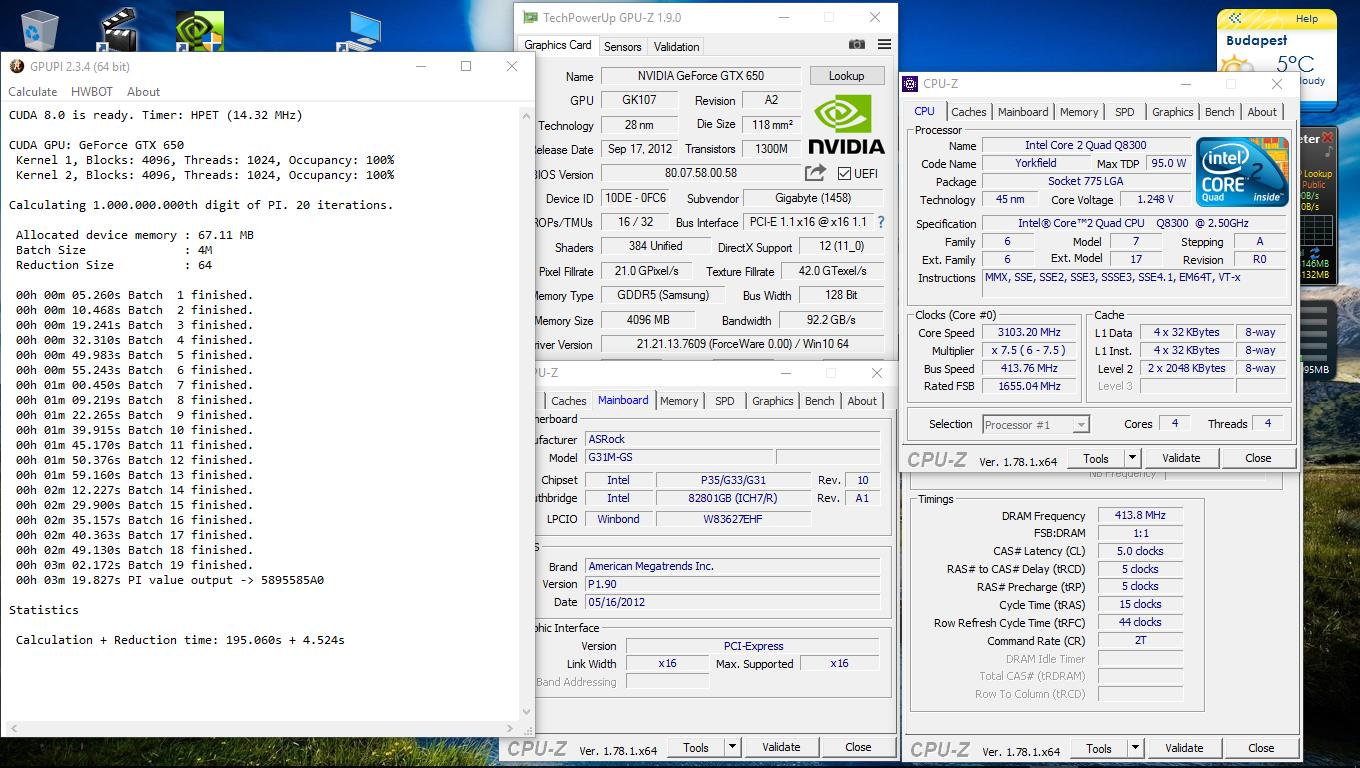Viewport: 1360px width, 768px height.
Task: Toggle the UEFI checkbox in GPU-Z
Action: tap(845, 173)
